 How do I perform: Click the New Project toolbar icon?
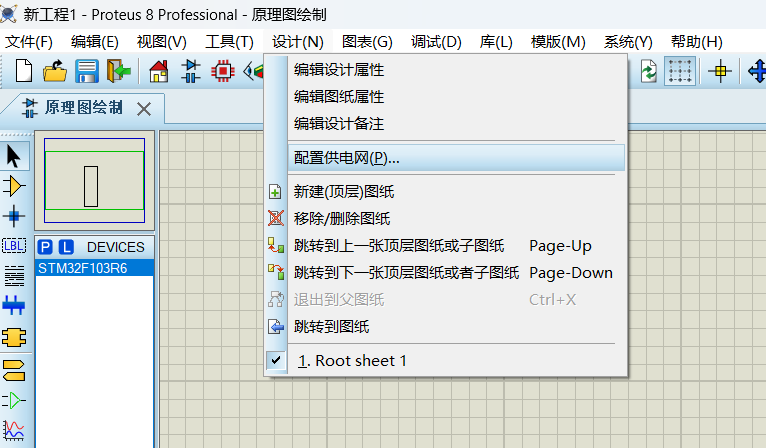23,71
